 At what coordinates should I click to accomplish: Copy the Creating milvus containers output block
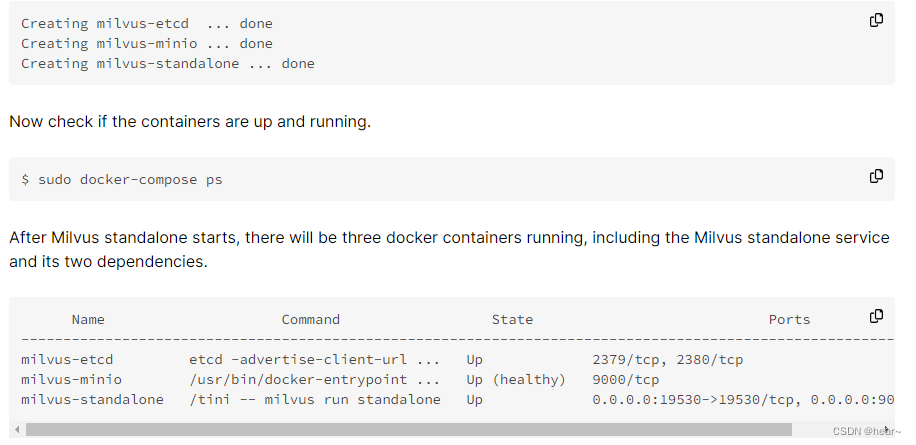tap(876, 20)
